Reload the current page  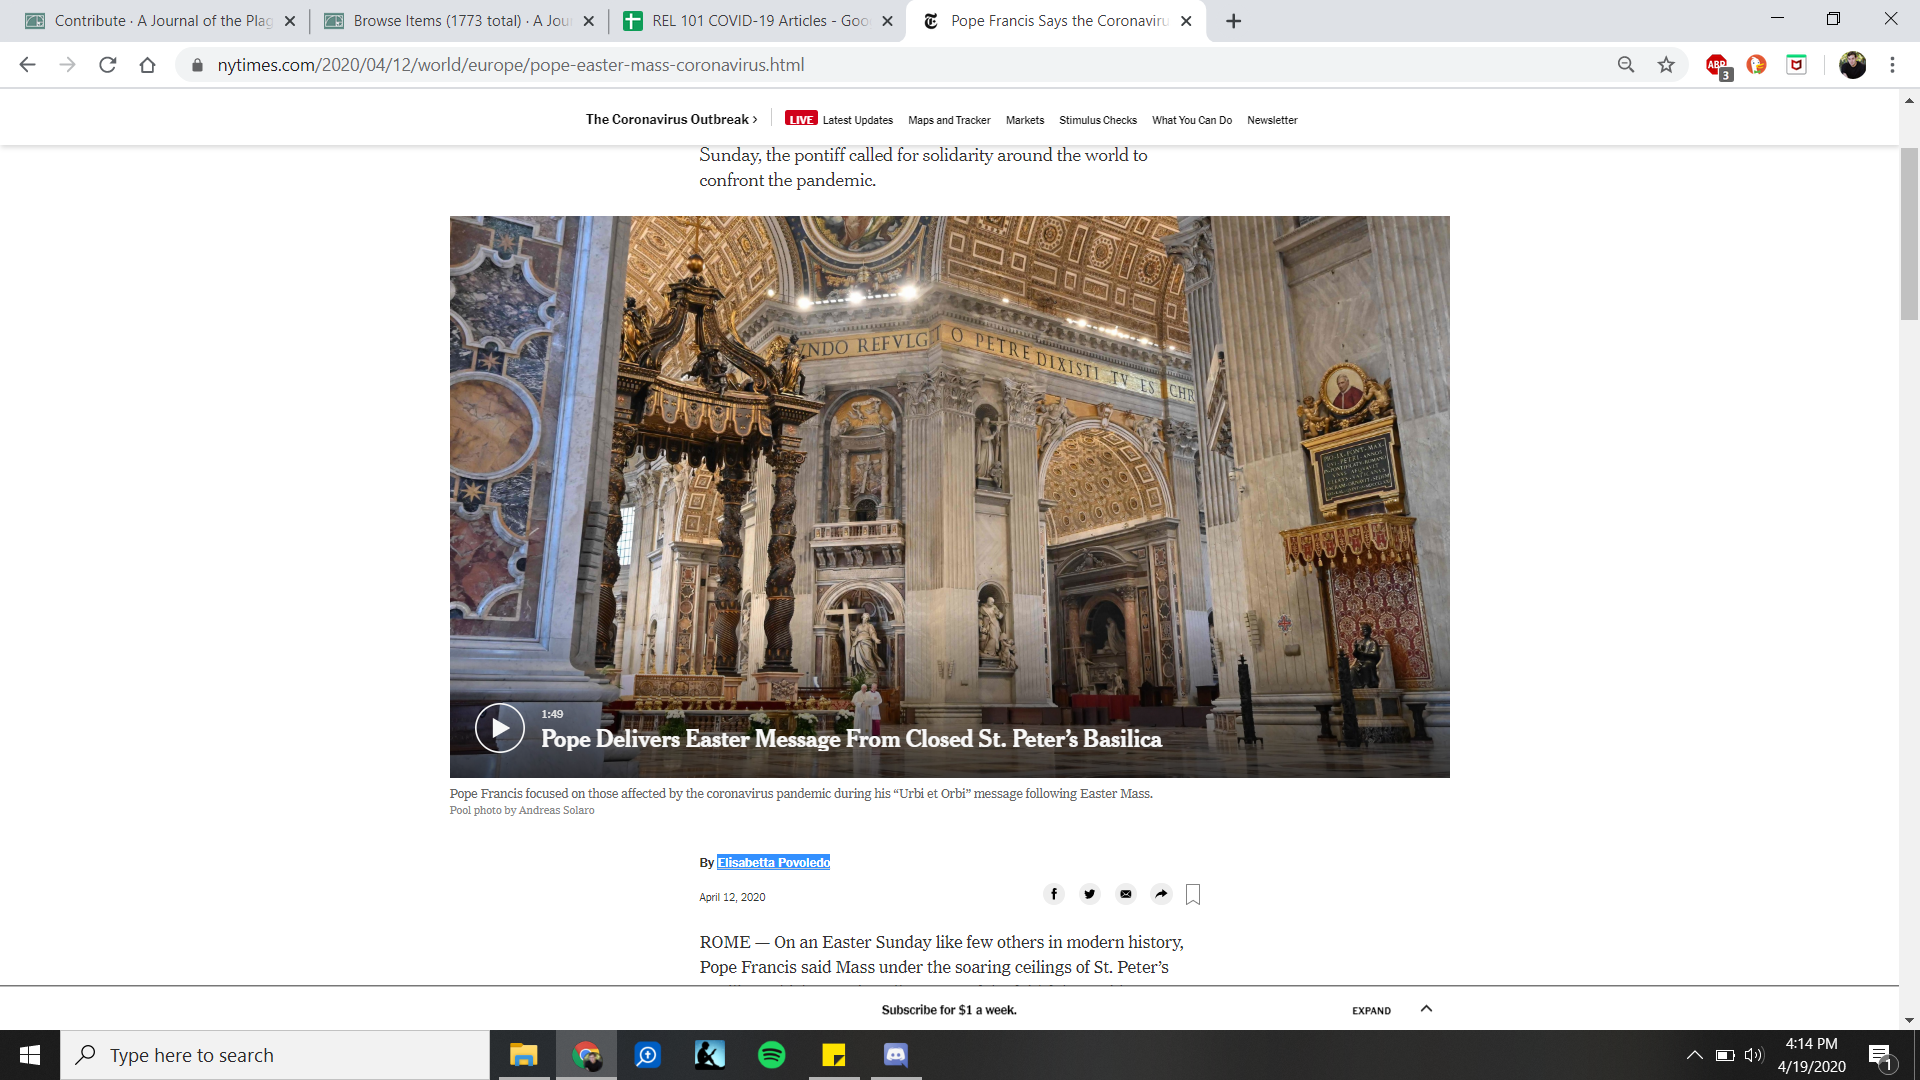tap(108, 65)
